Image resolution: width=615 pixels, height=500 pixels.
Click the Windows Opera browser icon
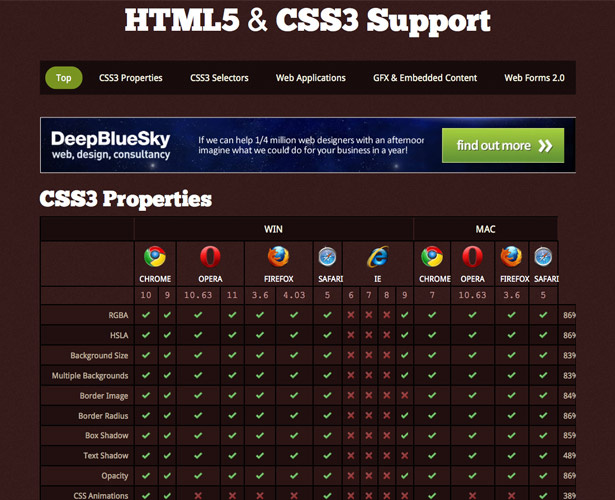(210, 256)
